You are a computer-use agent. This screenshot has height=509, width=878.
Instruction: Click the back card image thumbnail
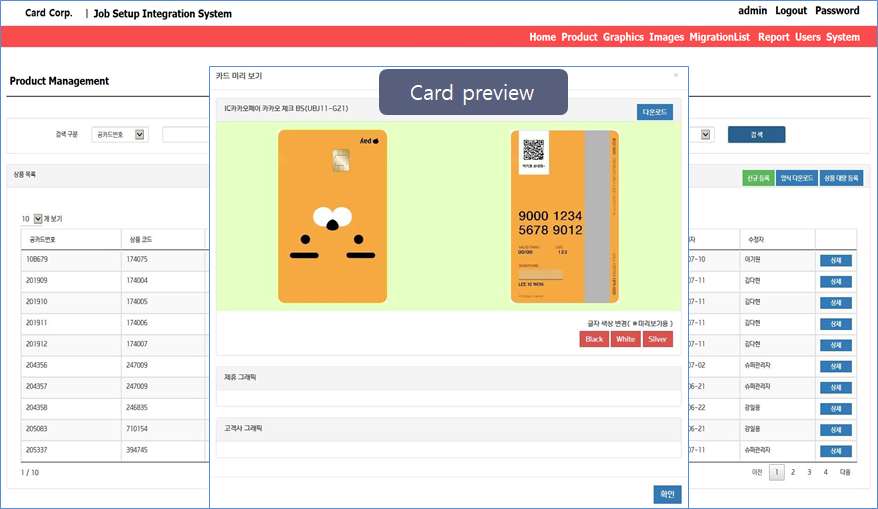tap(564, 216)
